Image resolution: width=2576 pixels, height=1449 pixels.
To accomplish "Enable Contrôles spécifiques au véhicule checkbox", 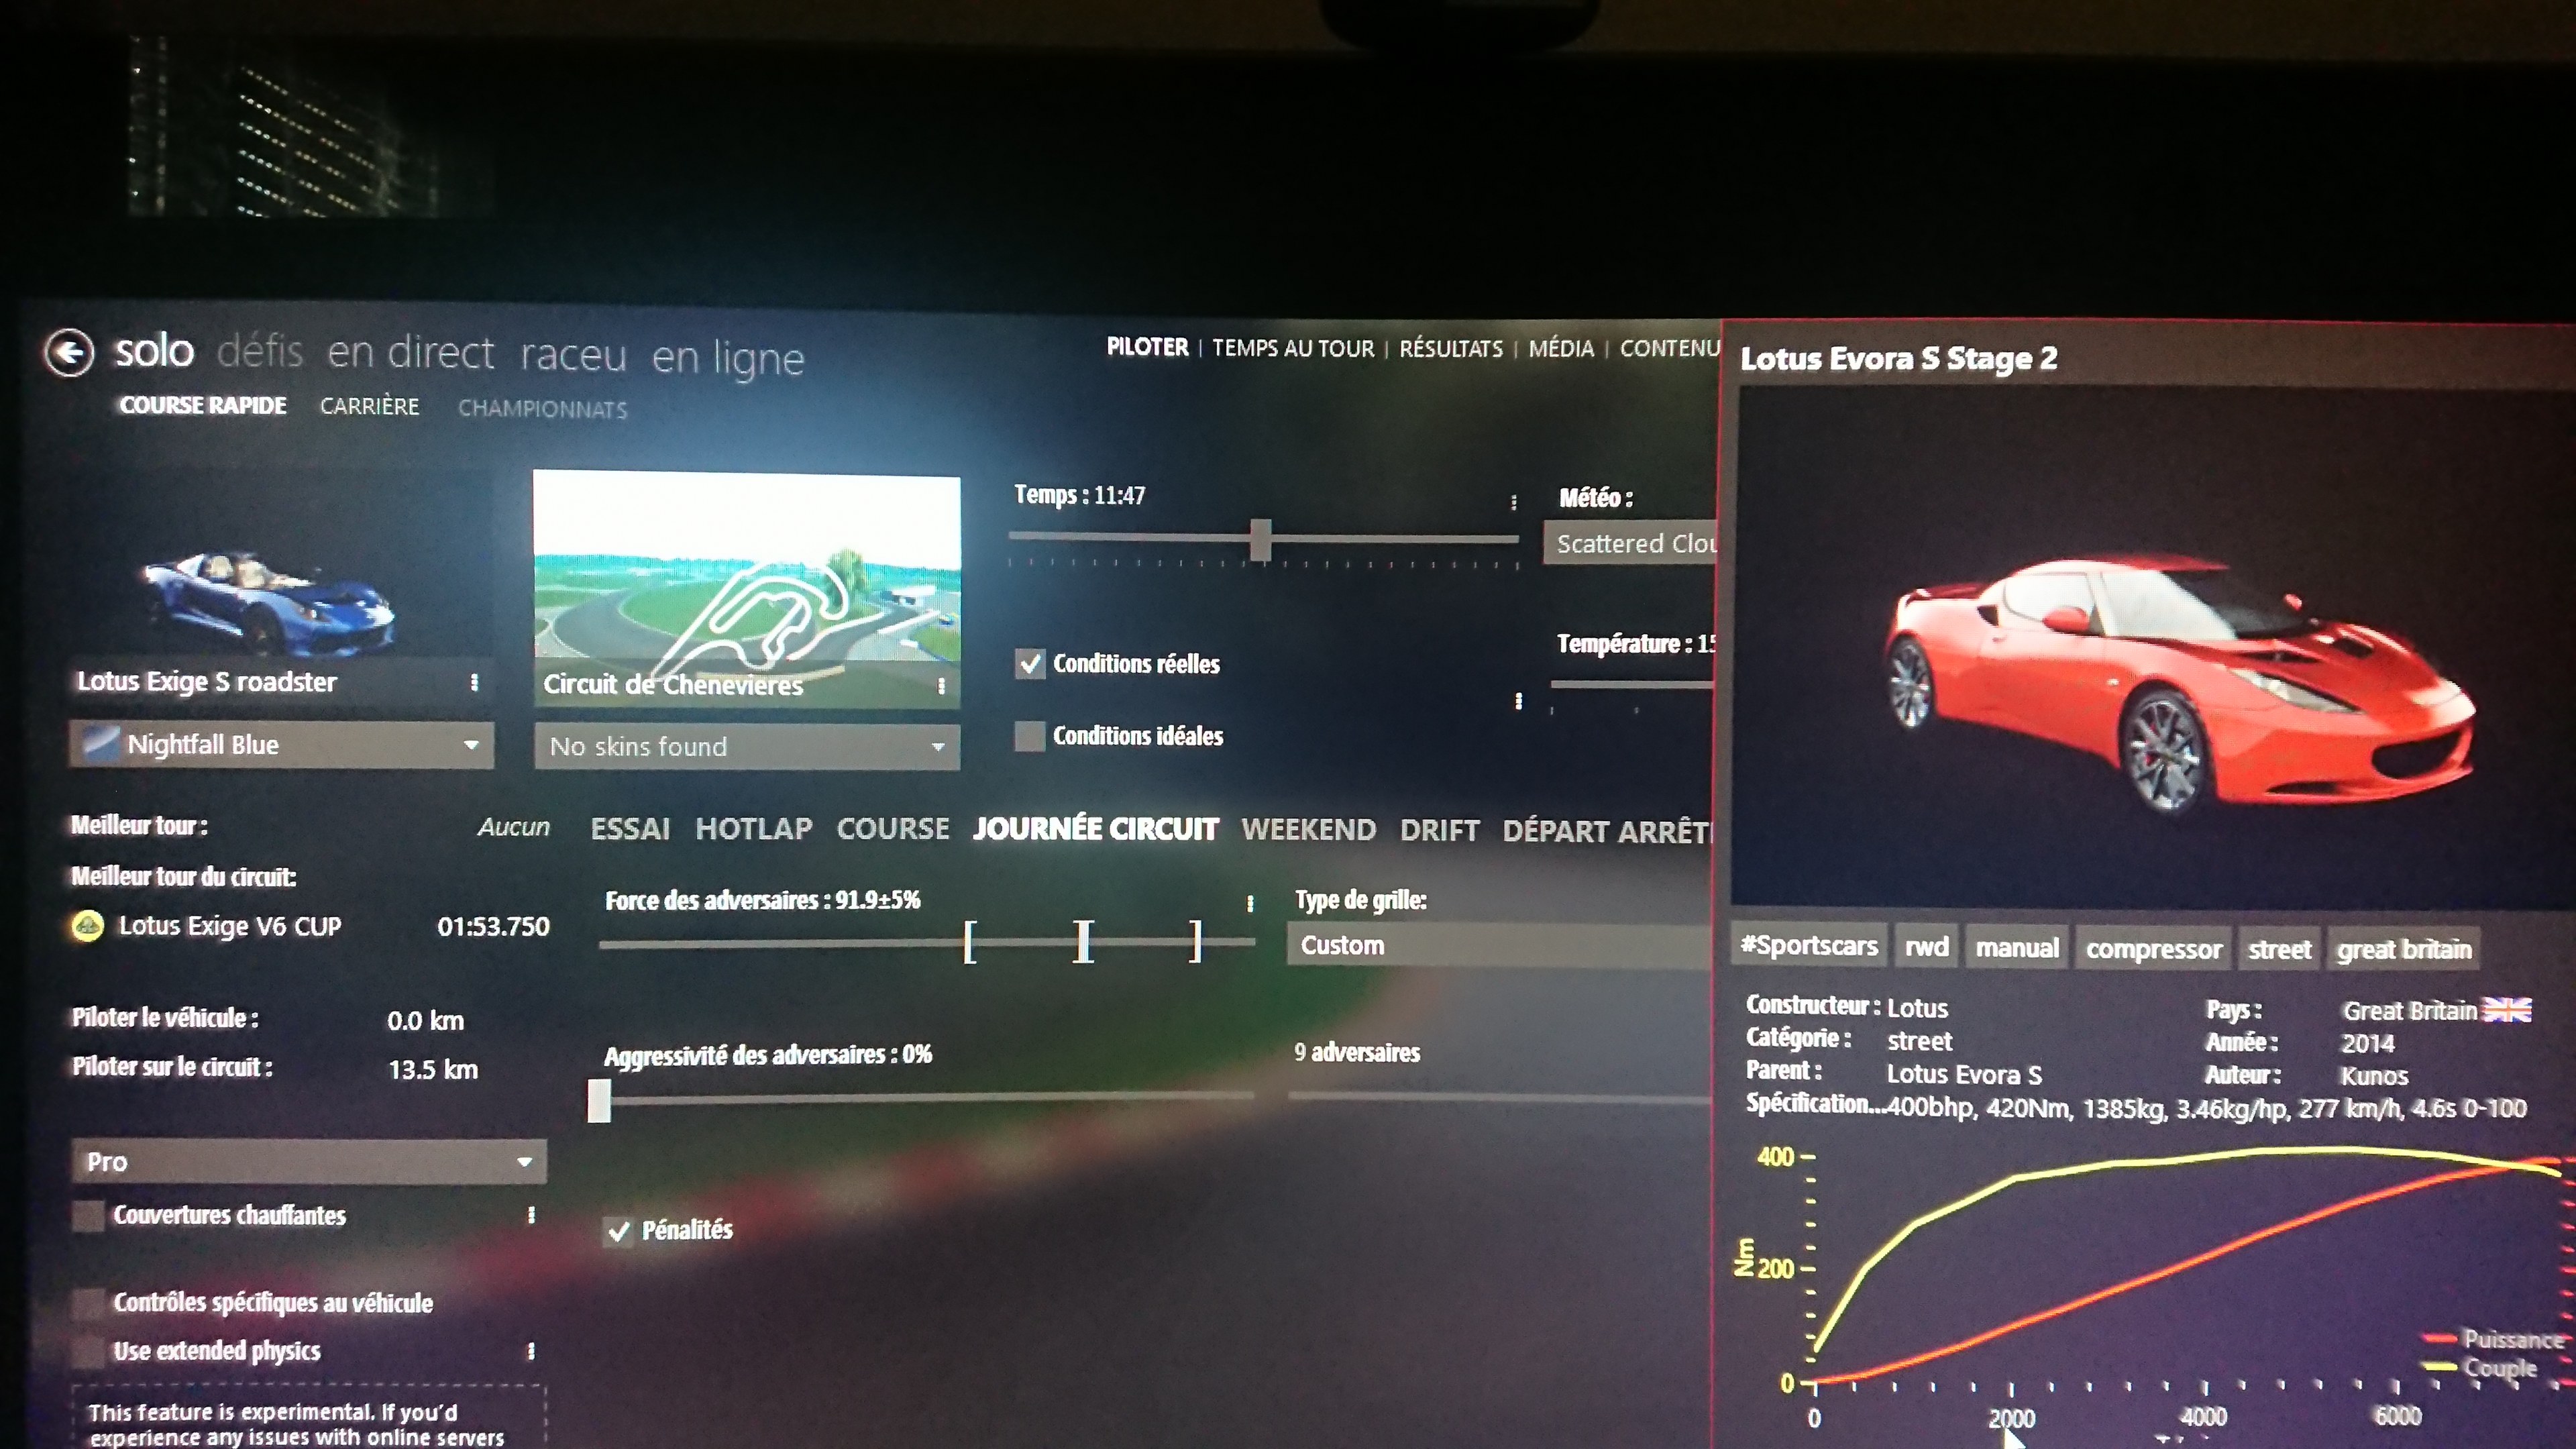I will 88,1303.
